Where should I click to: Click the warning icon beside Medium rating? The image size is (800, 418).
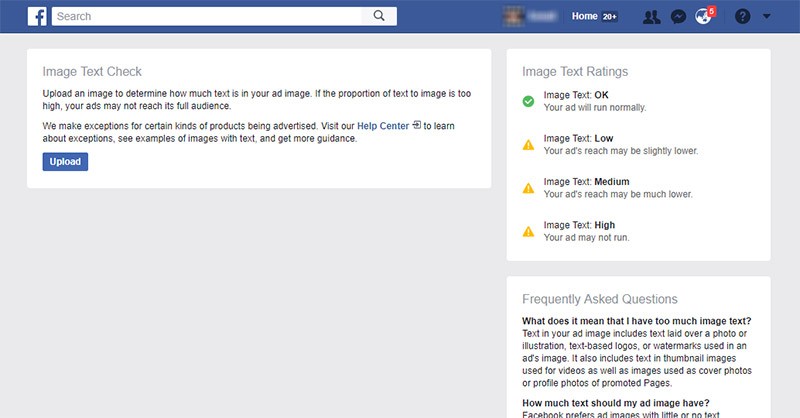(x=529, y=188)
